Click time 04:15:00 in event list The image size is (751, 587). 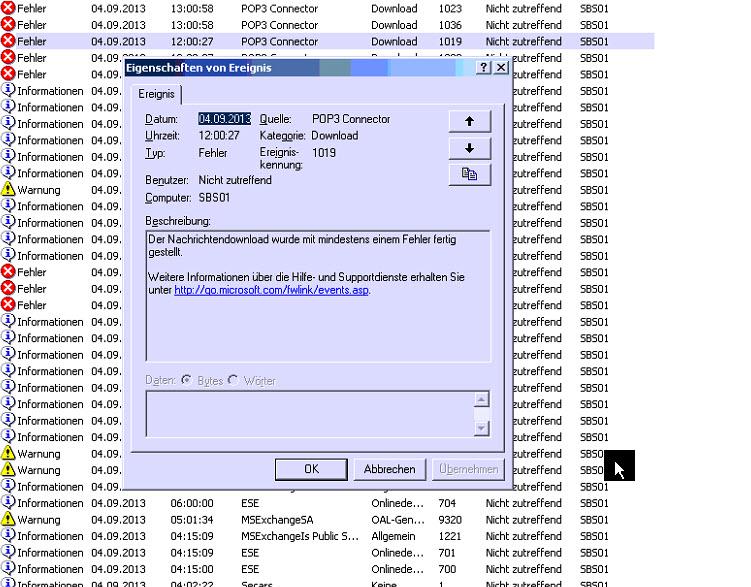coord(192,569)
